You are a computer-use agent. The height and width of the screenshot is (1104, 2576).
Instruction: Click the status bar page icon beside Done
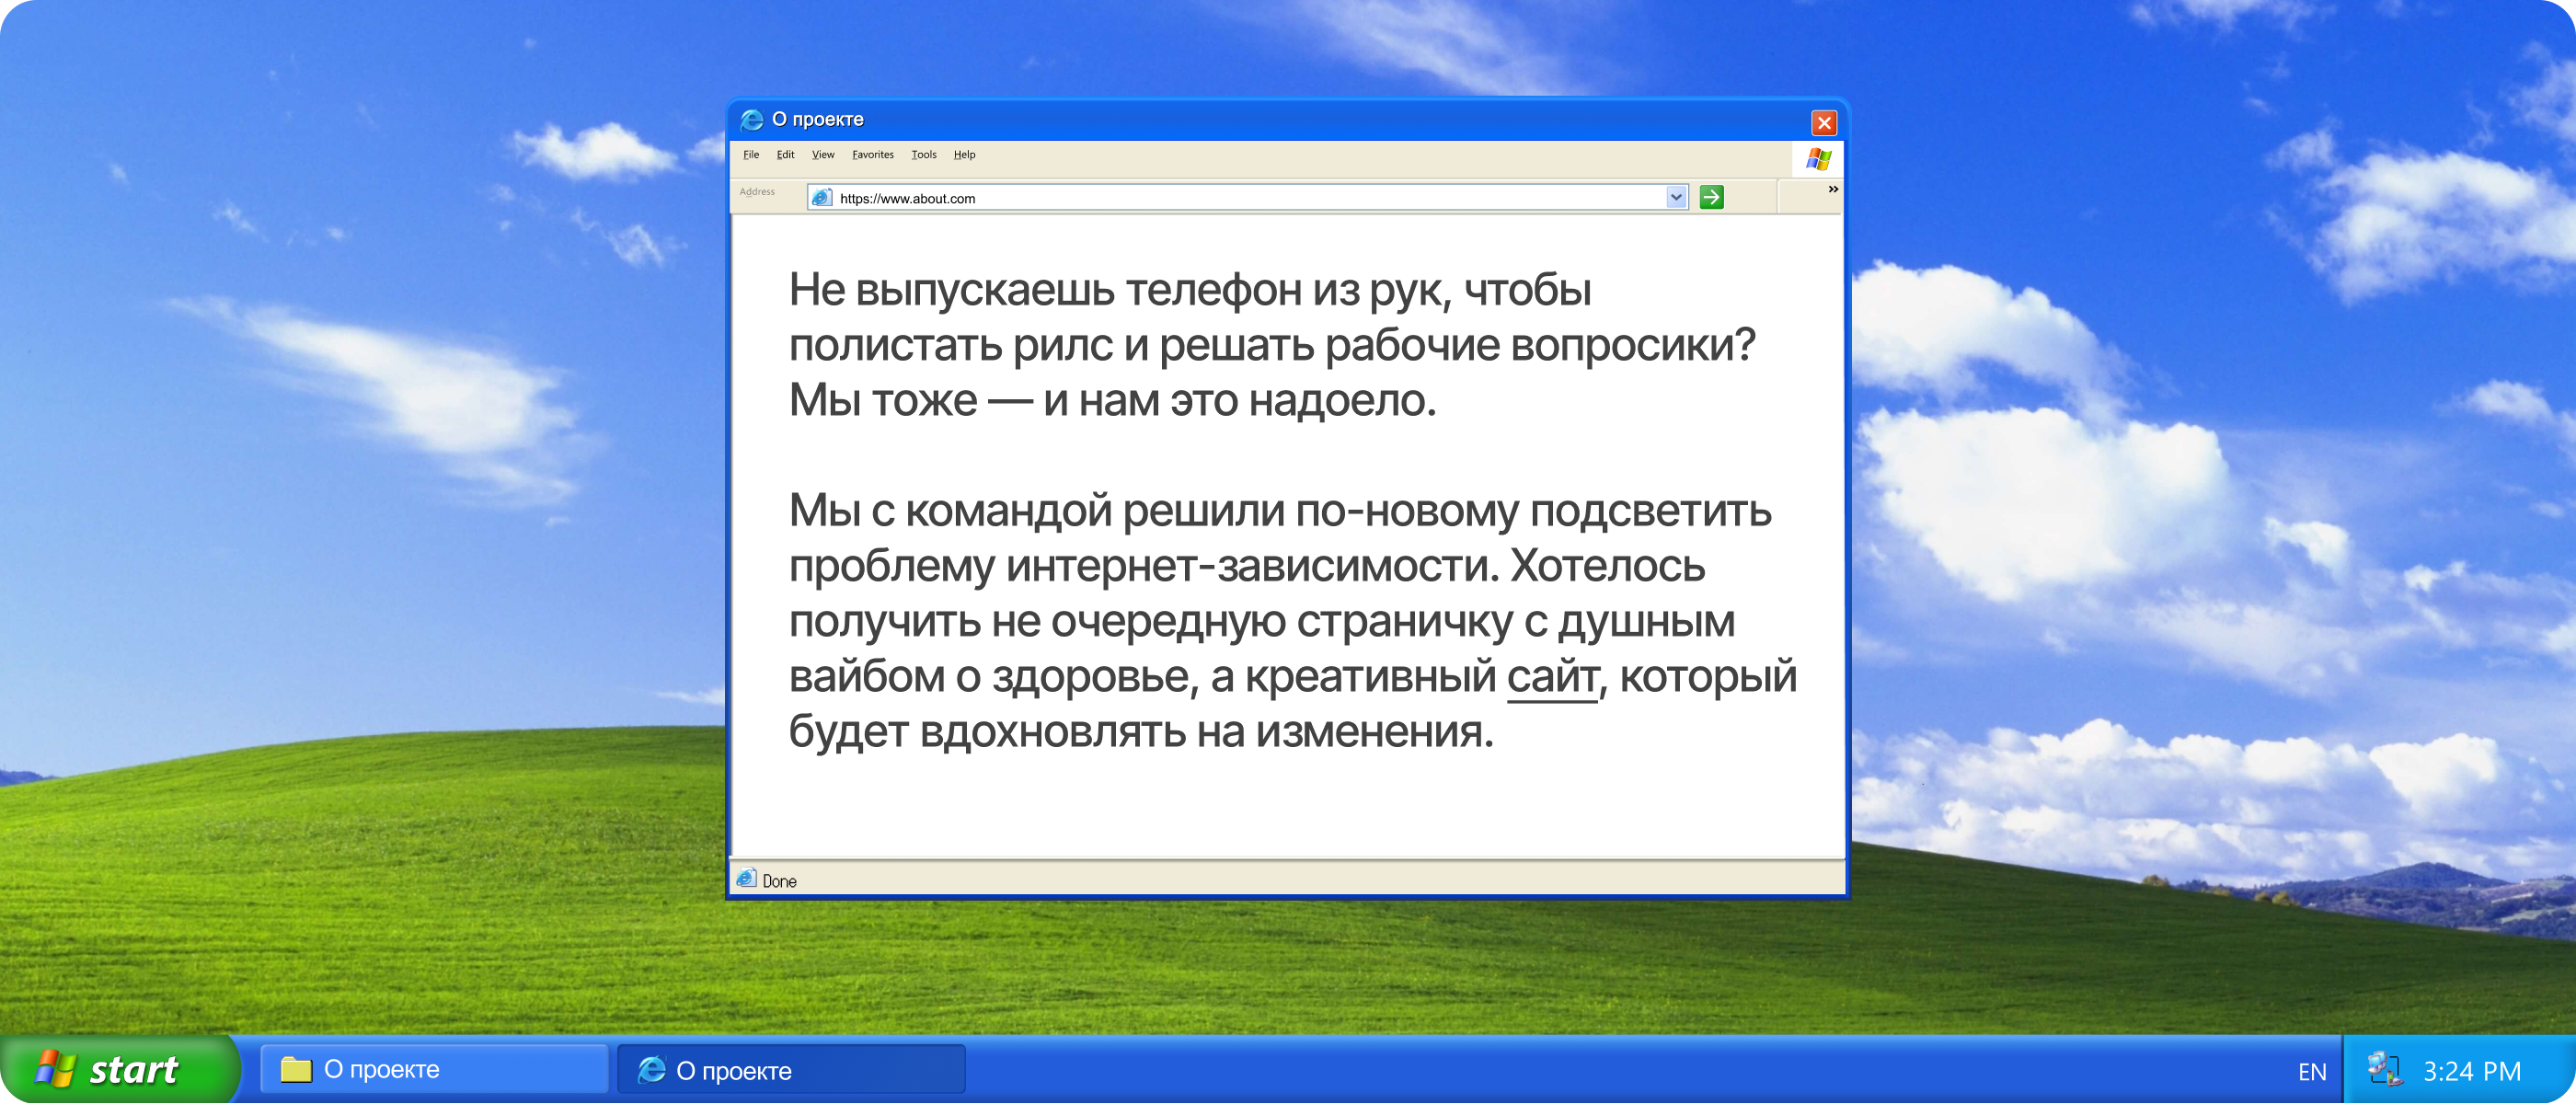746,879
